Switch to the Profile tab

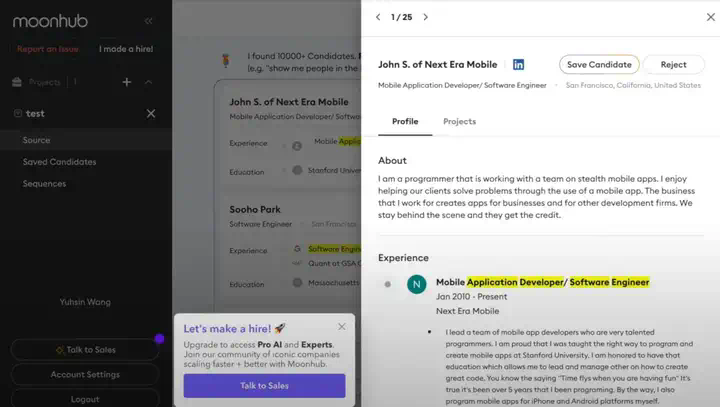coord(405,122)
